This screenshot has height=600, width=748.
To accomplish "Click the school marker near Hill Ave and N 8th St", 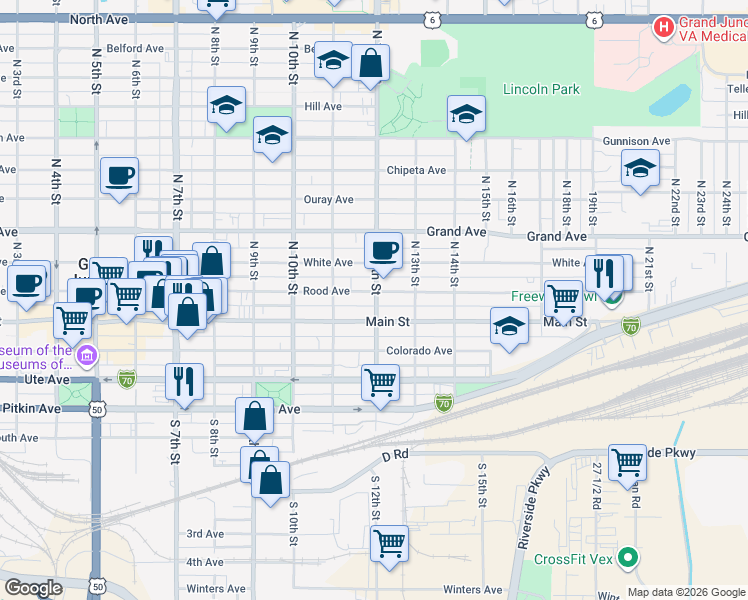I will point(226,106).
